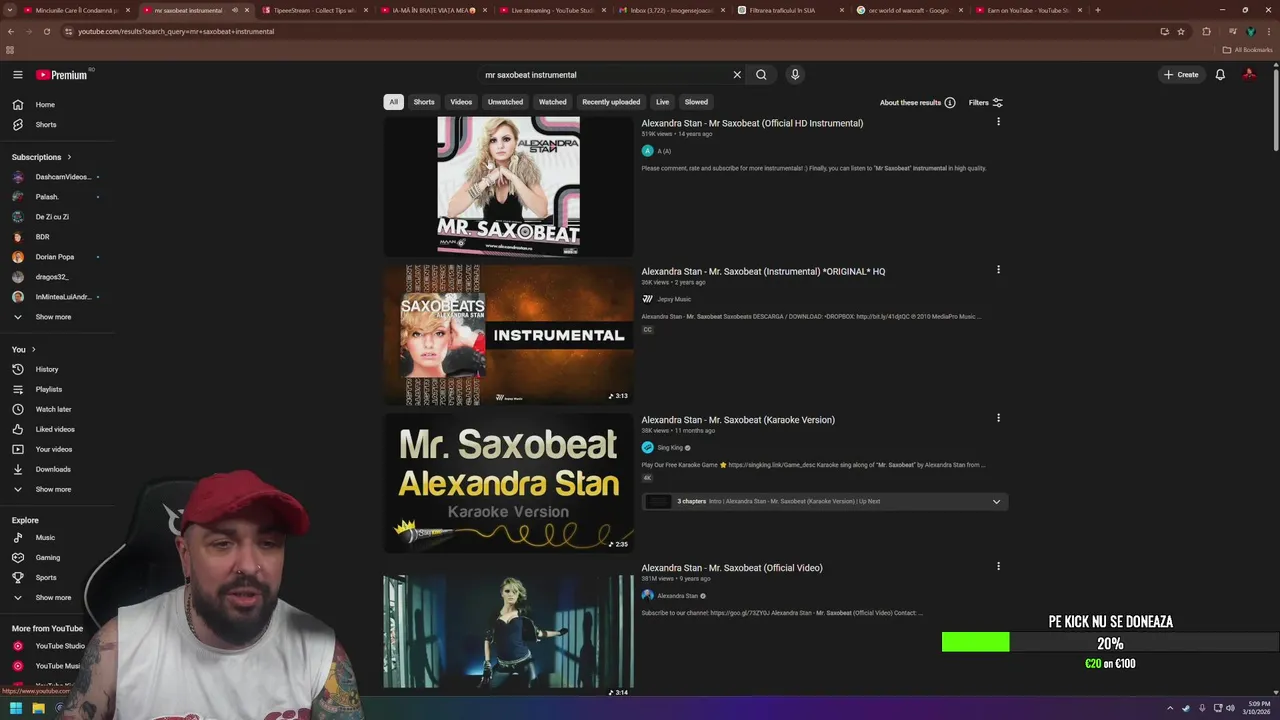Open the YouTube guide hamburger menu

tap(17, 74)
